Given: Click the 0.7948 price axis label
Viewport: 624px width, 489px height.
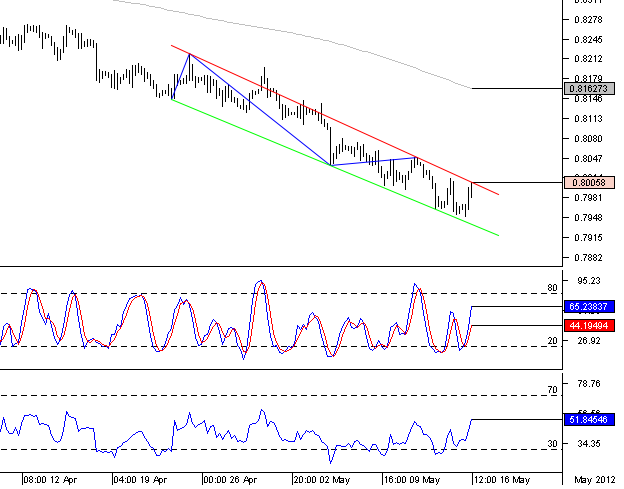Looking at the screenshot, I should (588, 218).
